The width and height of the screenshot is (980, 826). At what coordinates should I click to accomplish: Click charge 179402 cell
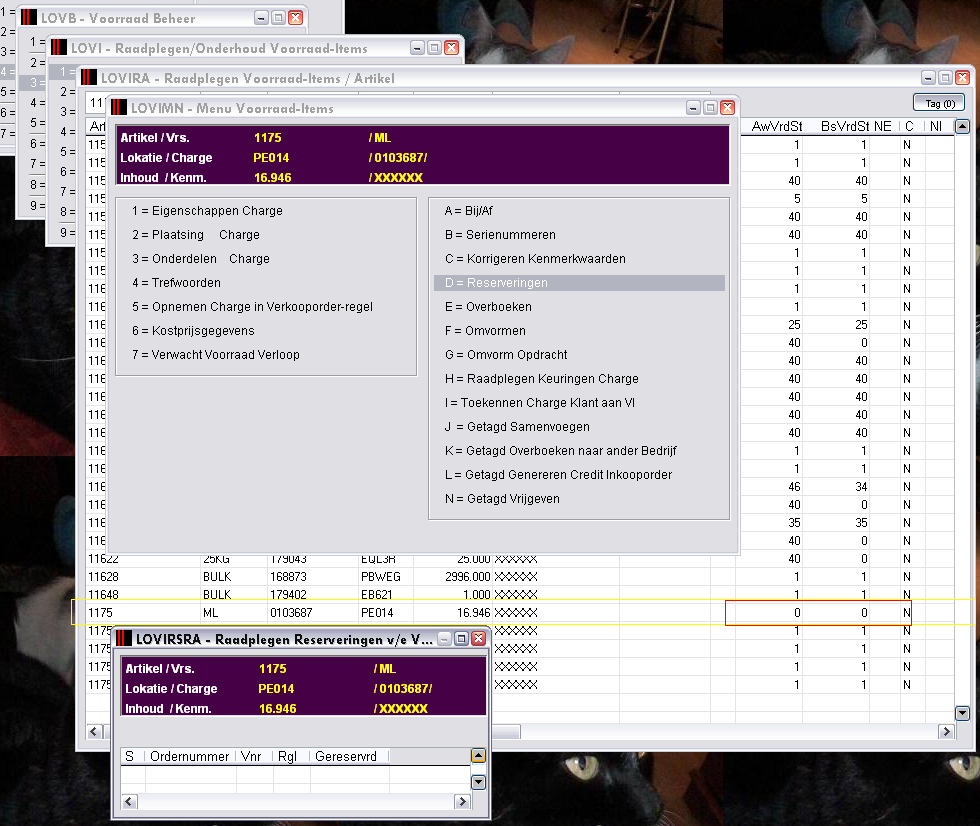pyautogui.click(x=288, y=595)
